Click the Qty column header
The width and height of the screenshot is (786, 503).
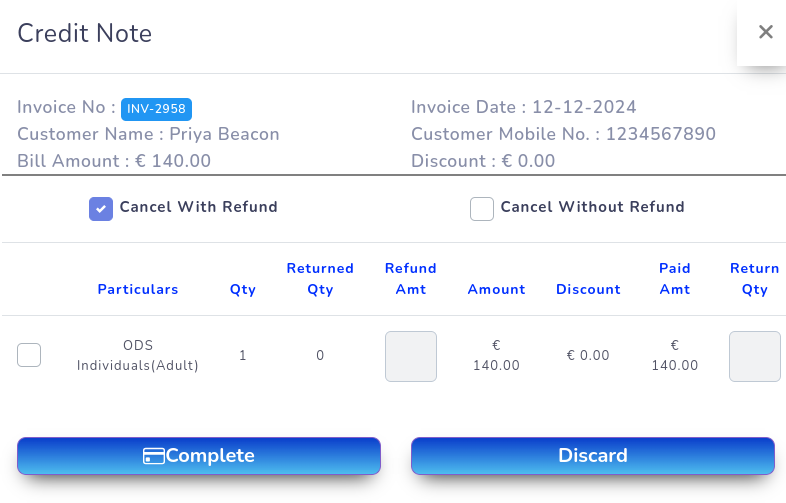click(x=243, y=289)
